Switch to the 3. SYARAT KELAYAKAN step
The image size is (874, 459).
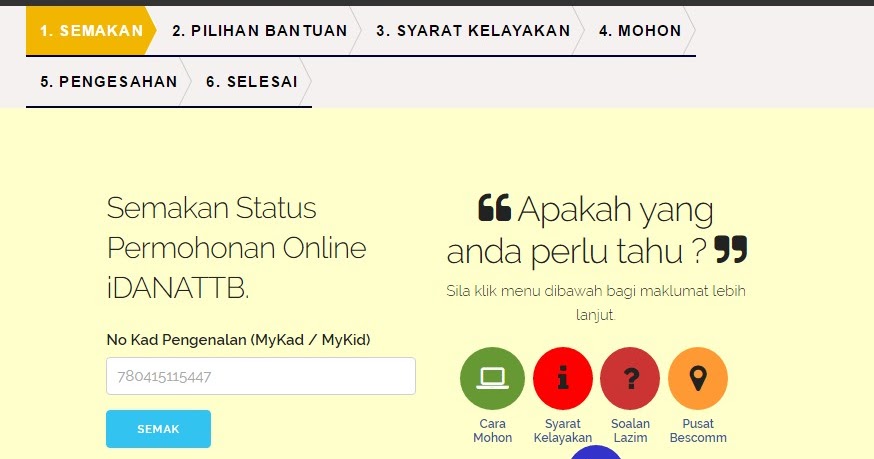(473, 31)
